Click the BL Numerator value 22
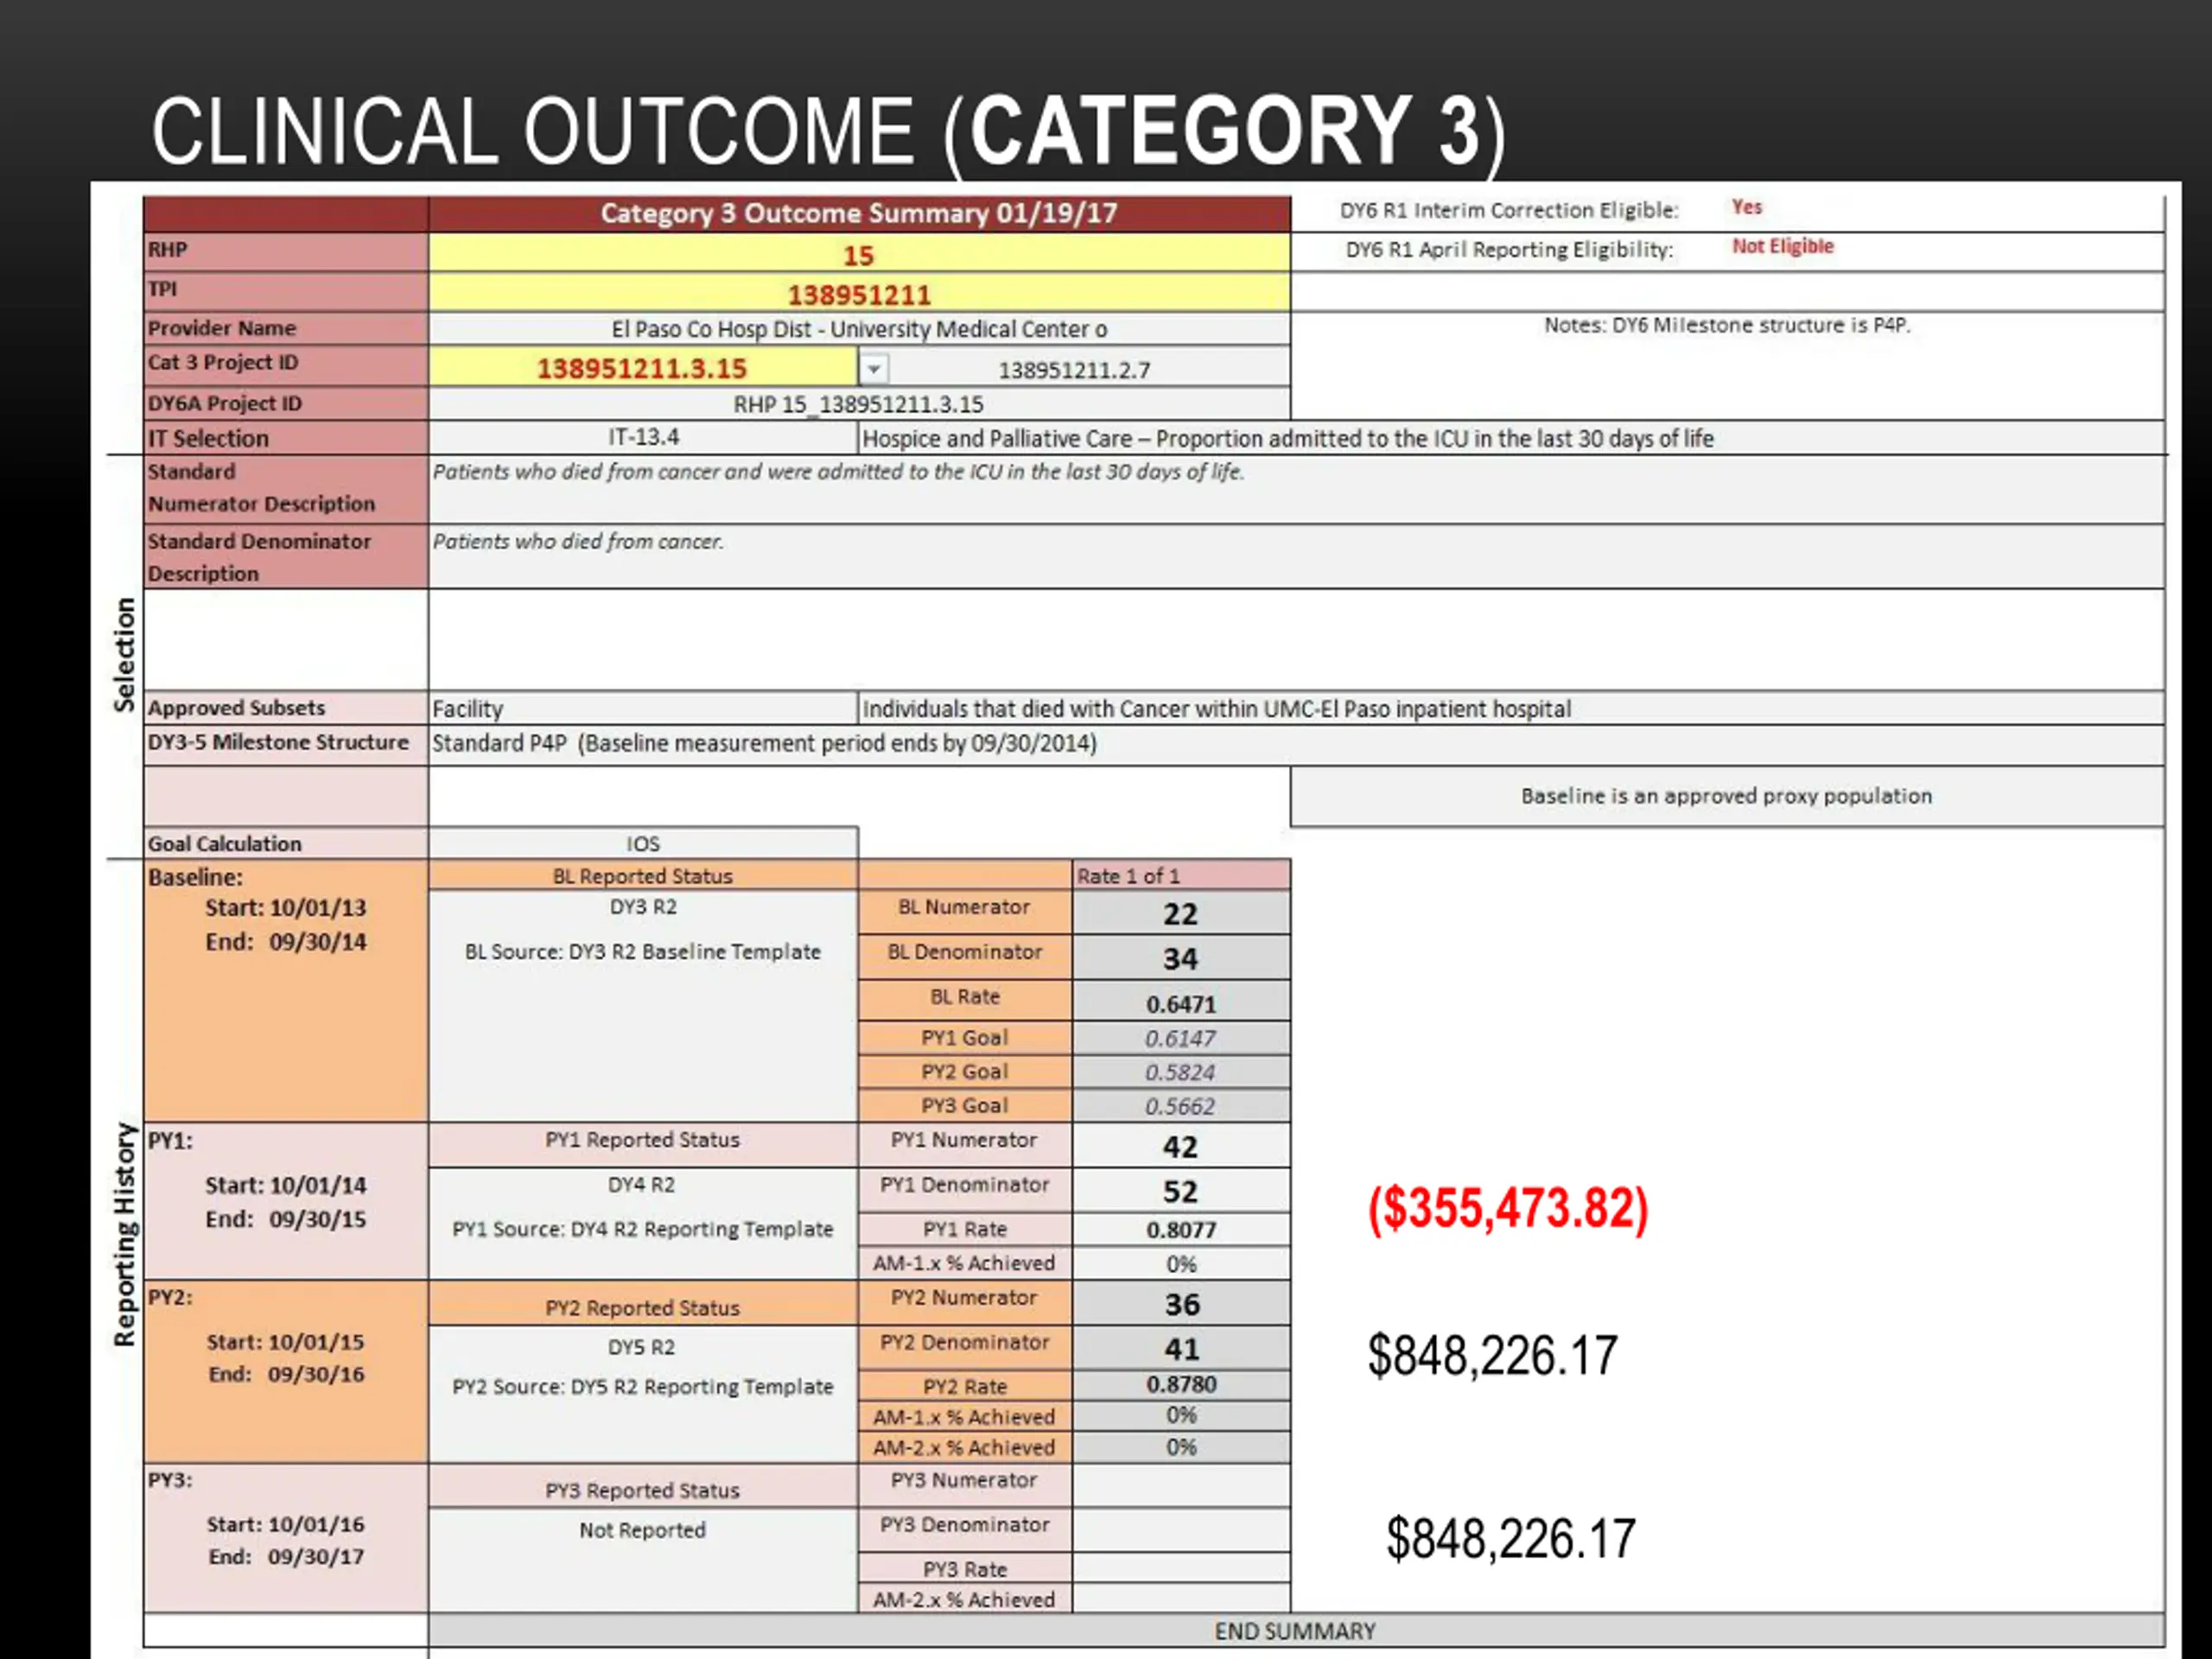Image resolution: width=2212 pixels, height=1659 pixels. point(1181,913)
